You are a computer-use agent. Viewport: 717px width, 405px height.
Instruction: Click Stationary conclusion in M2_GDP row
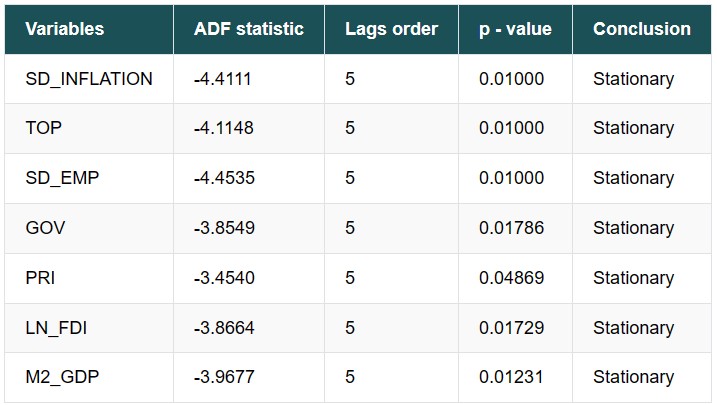tap(633, 378)
